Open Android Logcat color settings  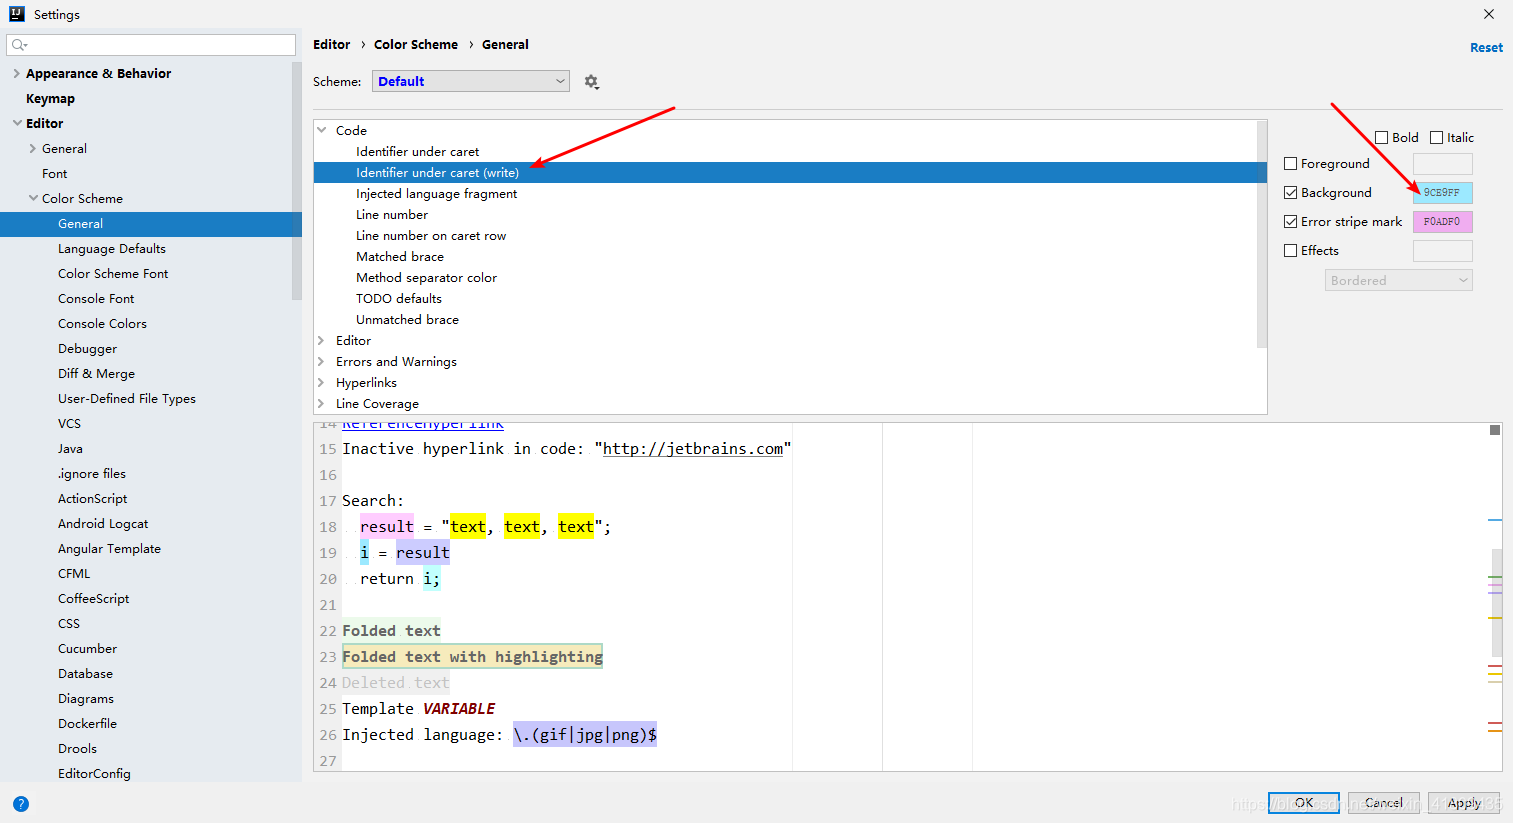click(103, 524)
